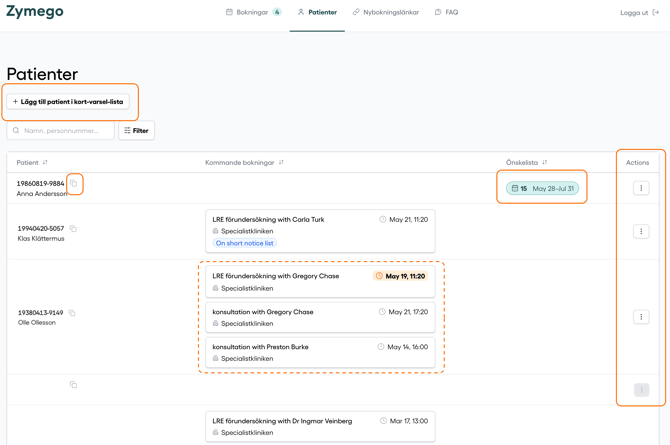
Task: Click Lägg till patient i kort-varsel-lista
Action: (x=68, y=102)
